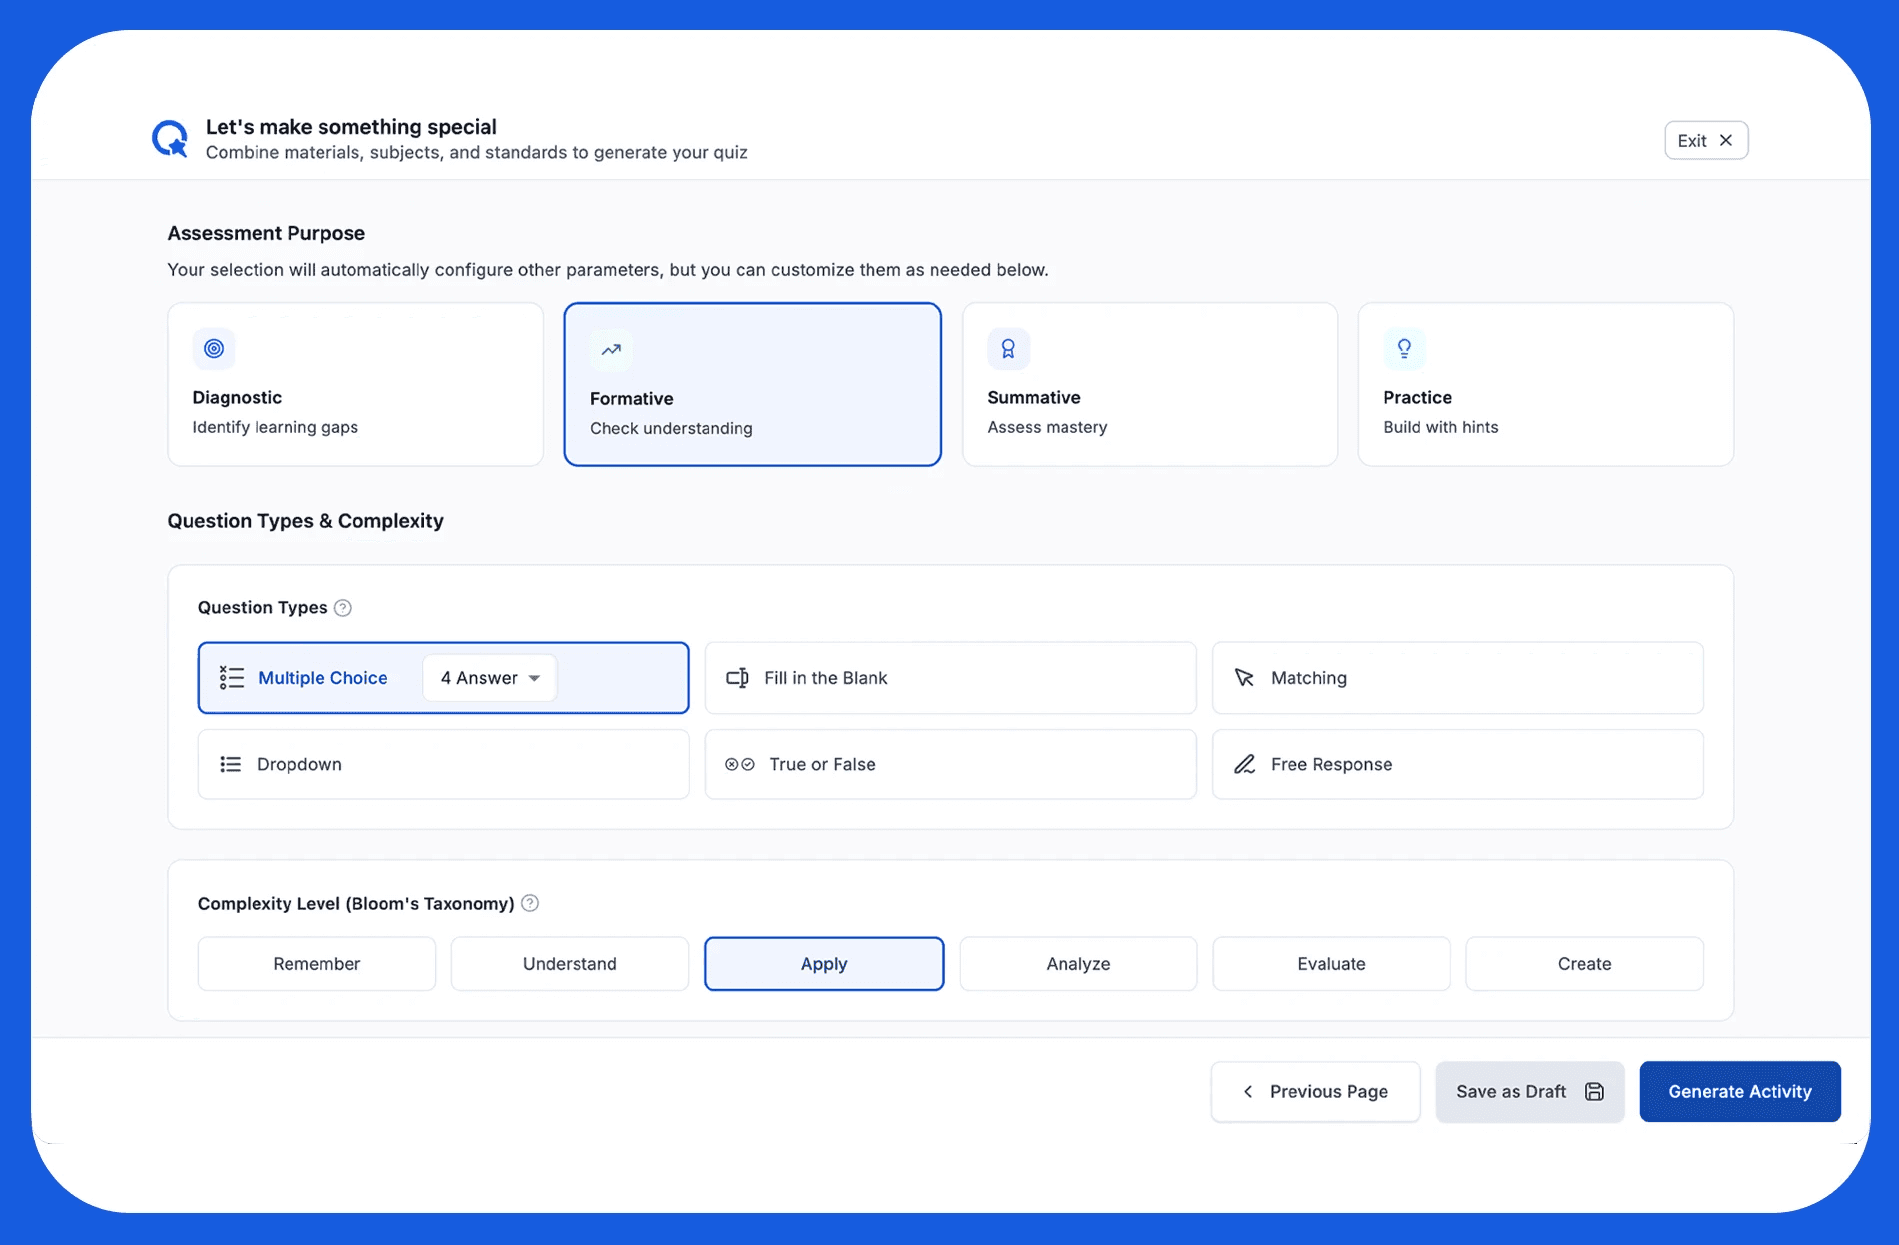Open the Complexity Level help icon
1899x1245 pixels.
pyautogui.click(x=530, y=903)
